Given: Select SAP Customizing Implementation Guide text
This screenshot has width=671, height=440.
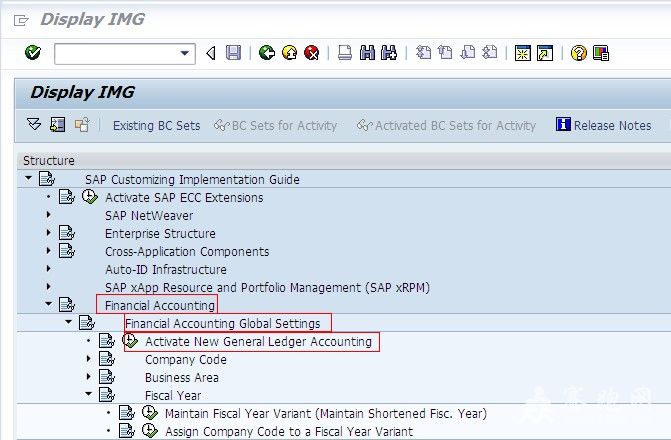Looking at the screenshot, I should [x=192, y=179].
